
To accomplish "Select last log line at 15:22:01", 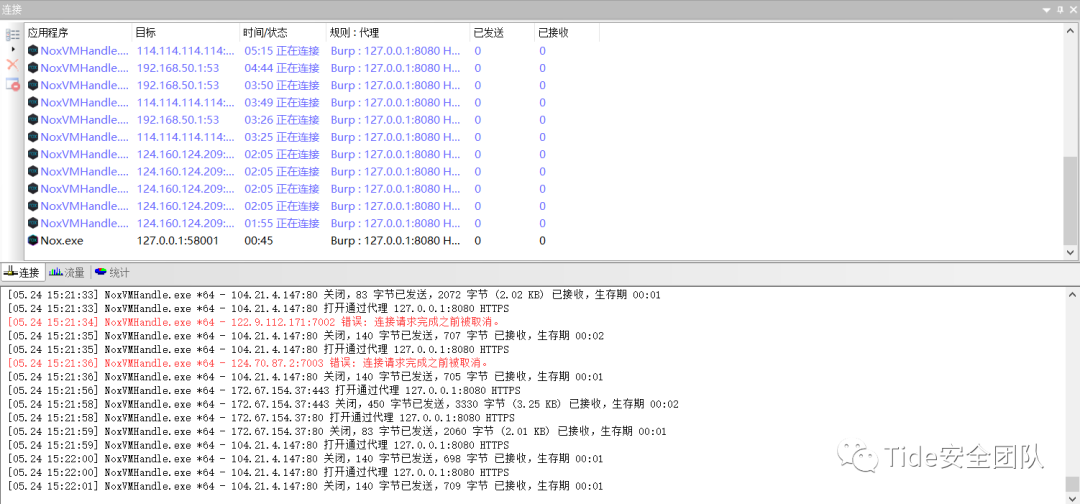I will 306,486.
